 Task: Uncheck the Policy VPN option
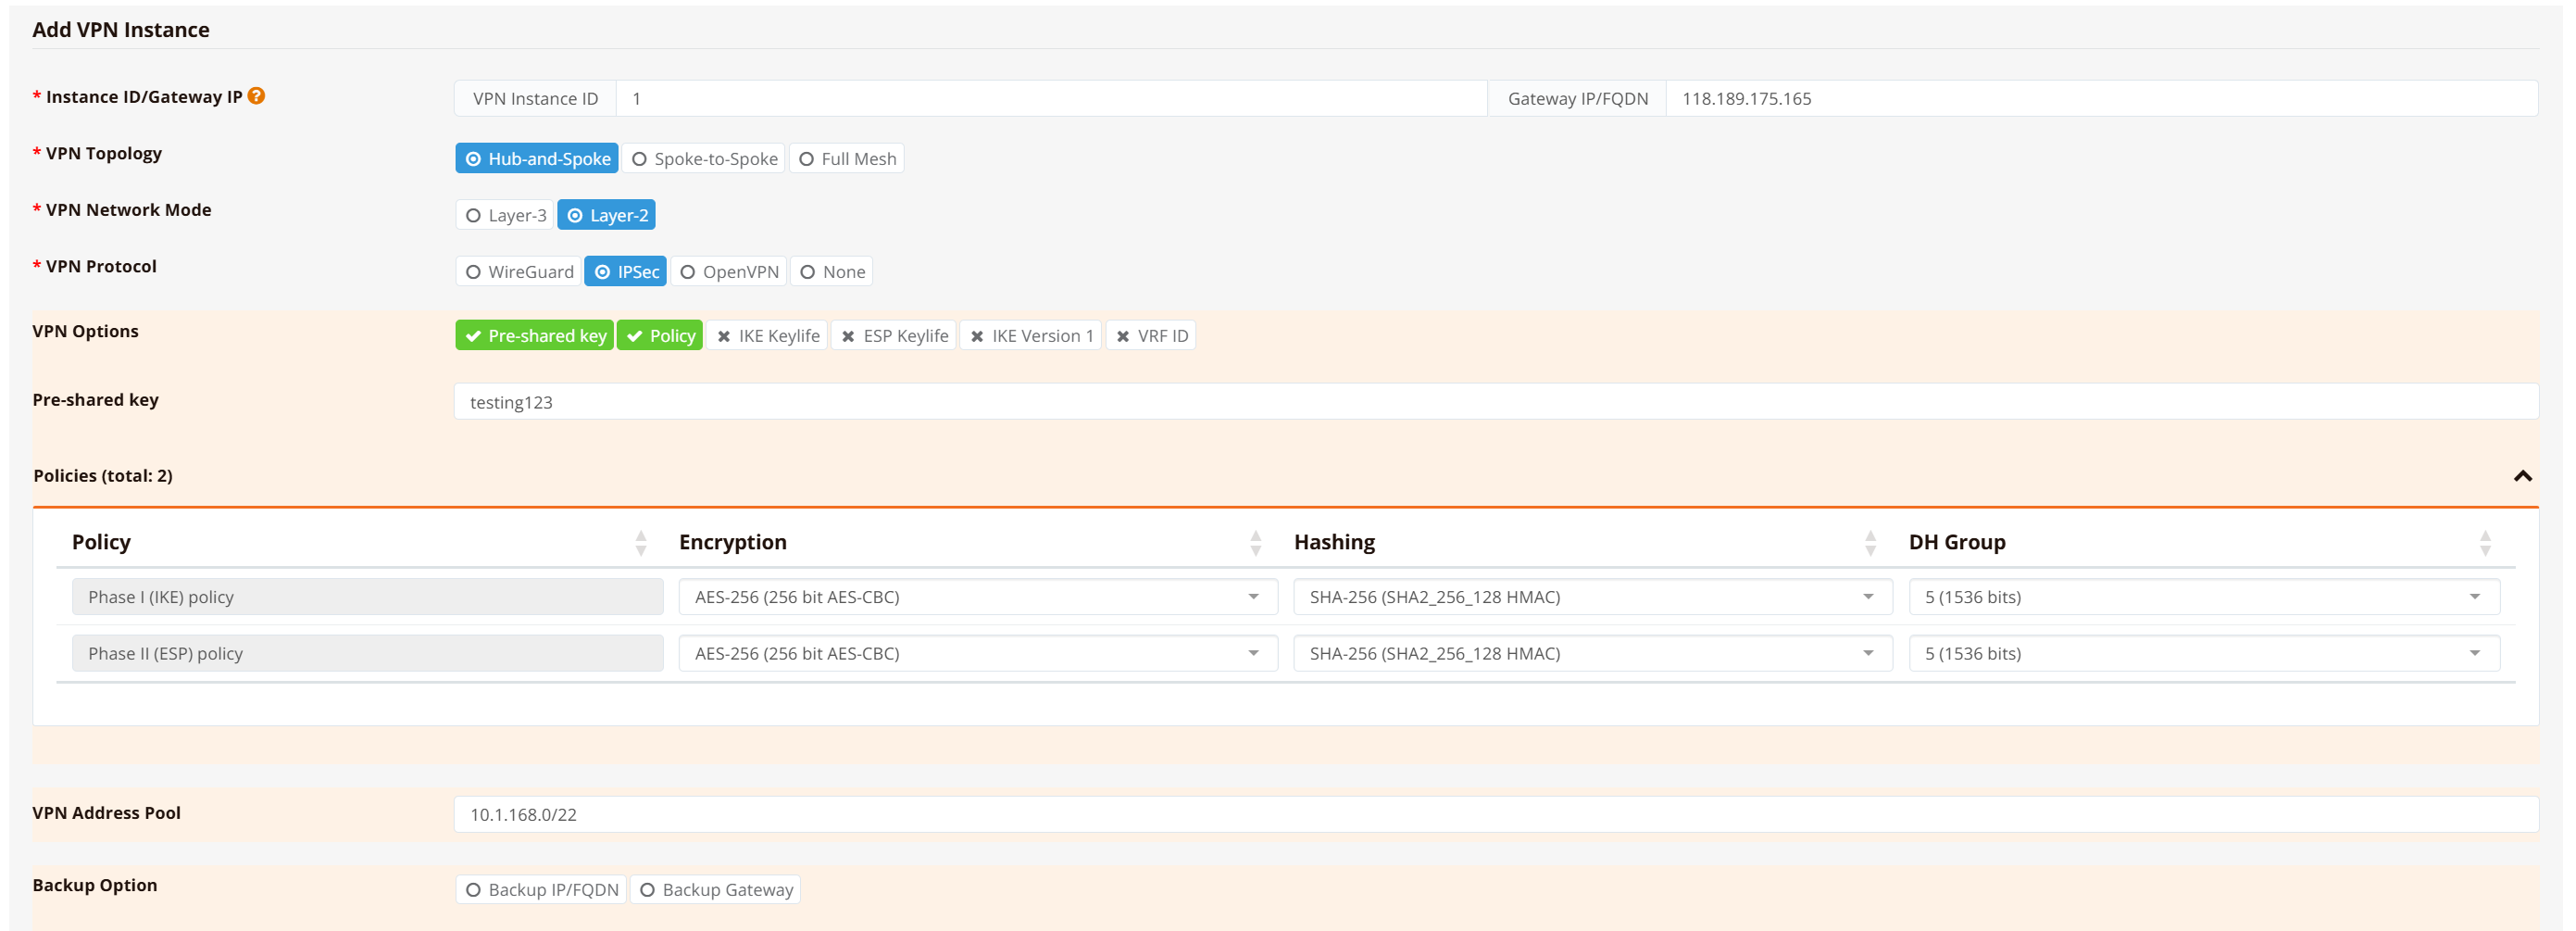(660, 336)
